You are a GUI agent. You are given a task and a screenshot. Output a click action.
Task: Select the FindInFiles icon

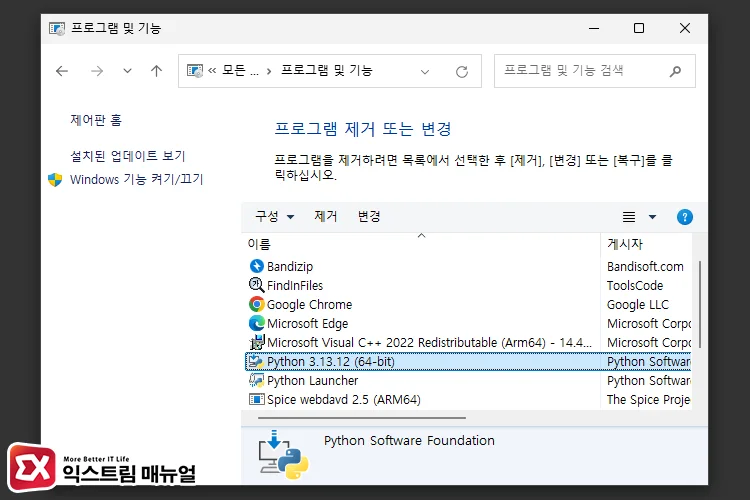click(x=257, y=285)
